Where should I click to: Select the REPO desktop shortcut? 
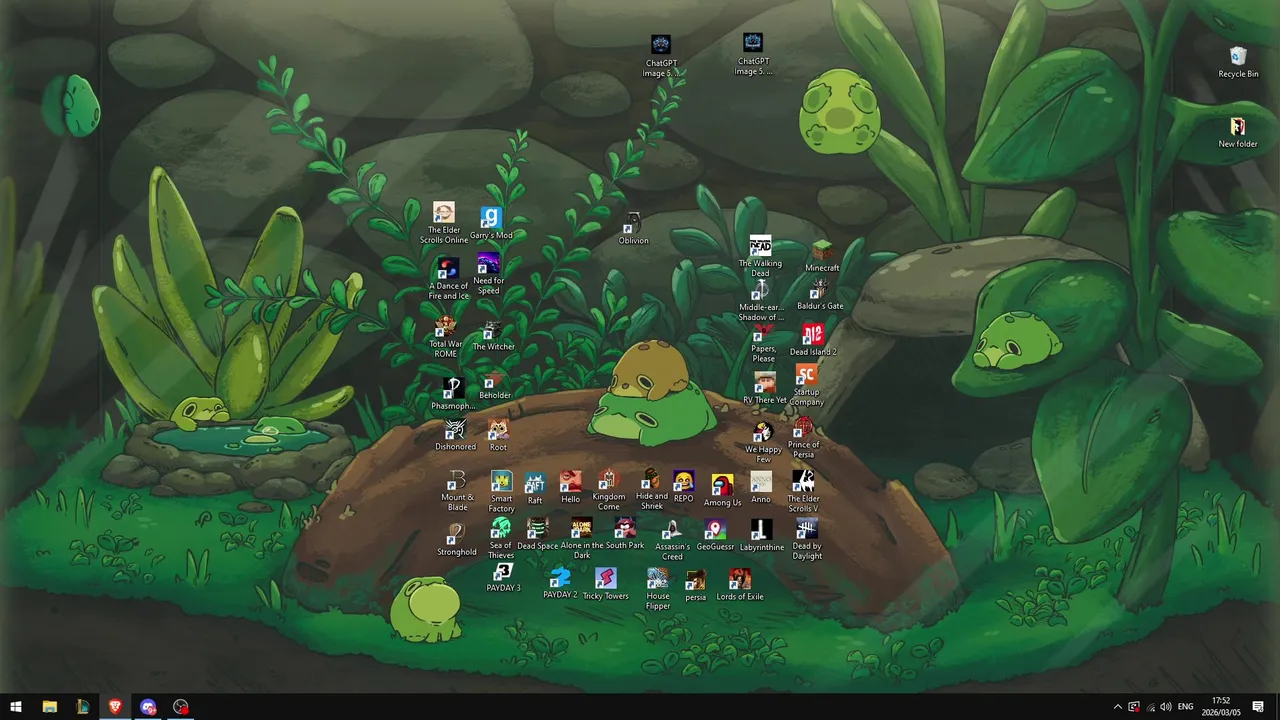click(683, 486)
